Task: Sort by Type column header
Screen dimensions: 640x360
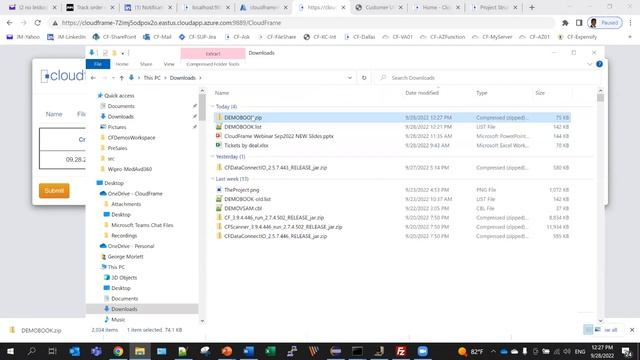Action: [481, 93]
